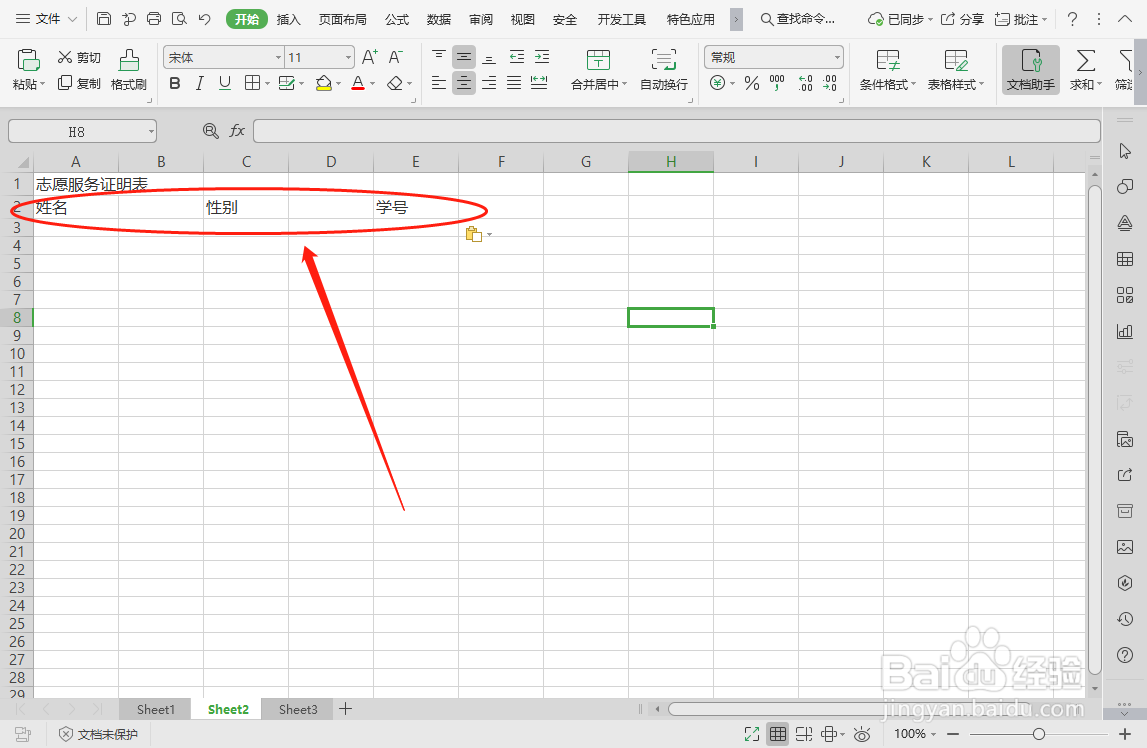1147x748 pixels.
Task: Click the 分享 share button
Action: pos(962,19)
